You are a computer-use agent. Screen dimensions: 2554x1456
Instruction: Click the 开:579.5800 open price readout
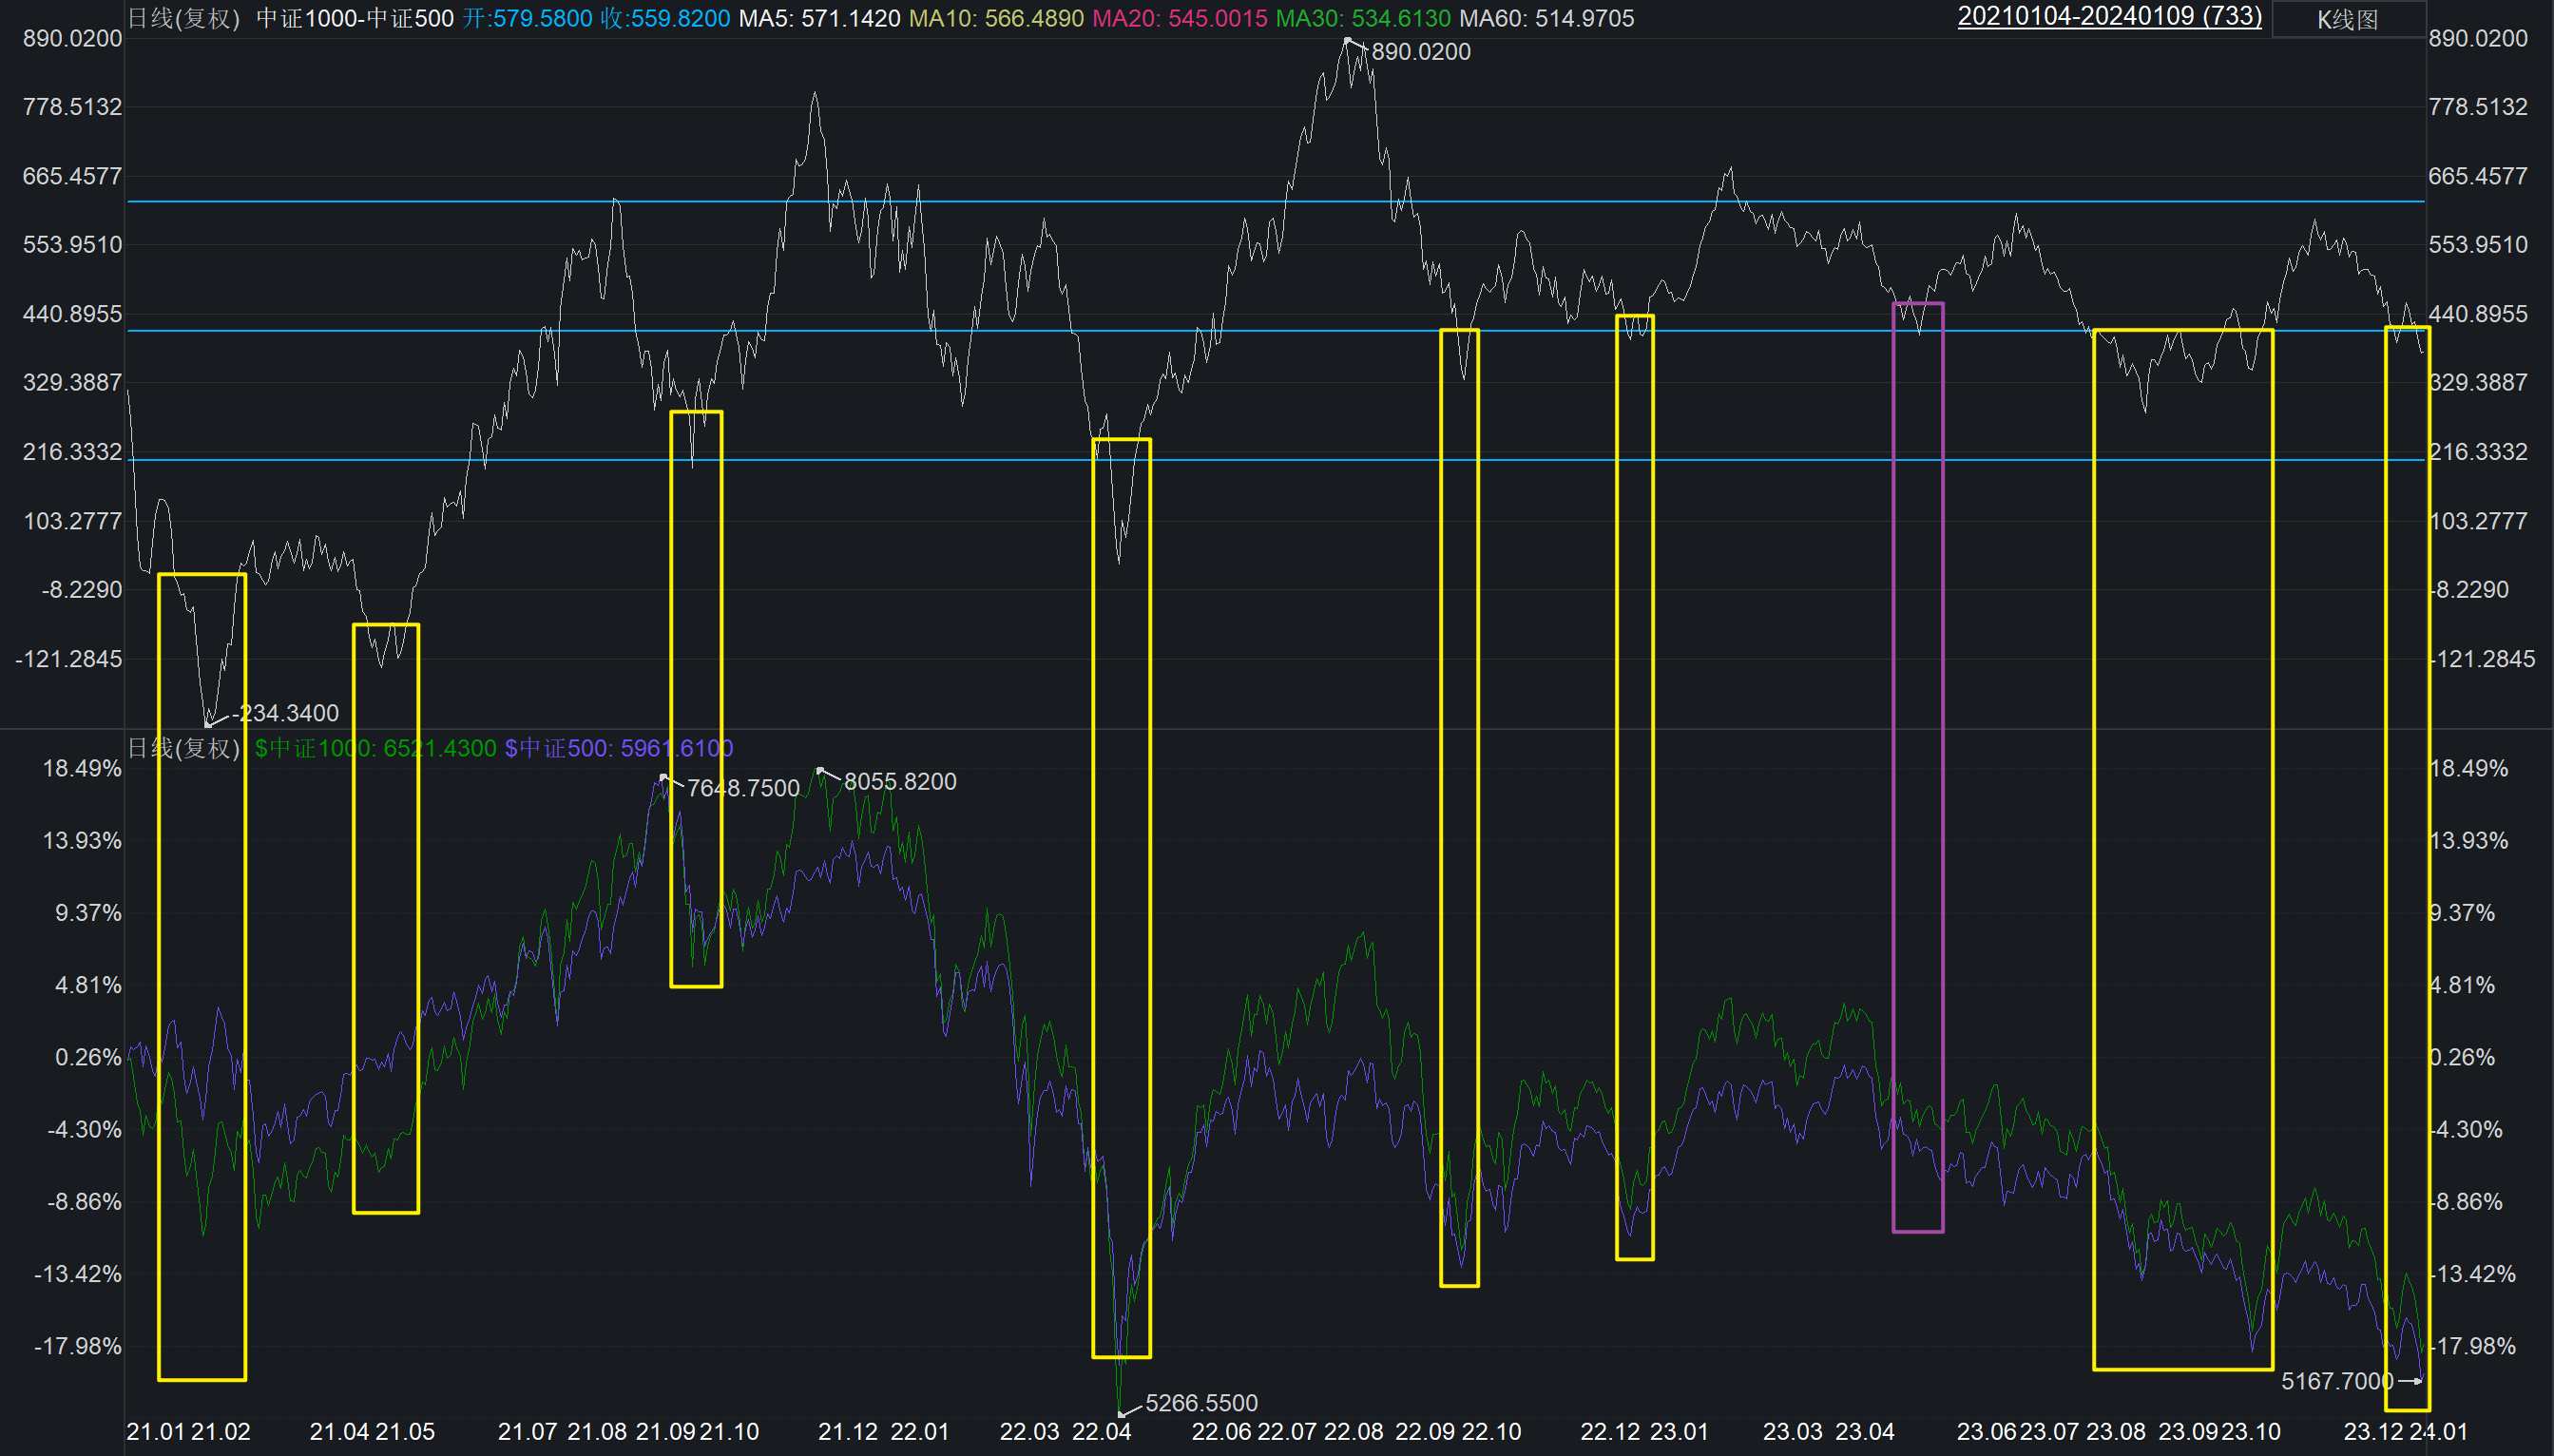[x=527, y=19]
